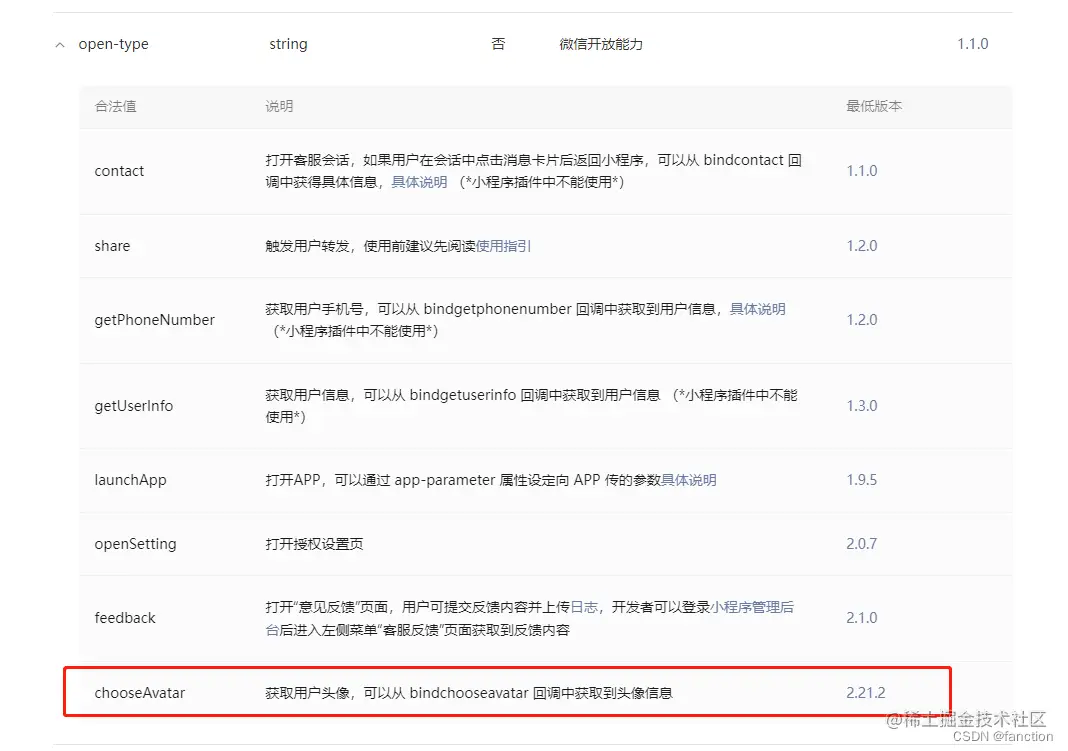Select the 微信开放能力 description text
This screenshot has width=1068, height=751.
coord(601,44)
